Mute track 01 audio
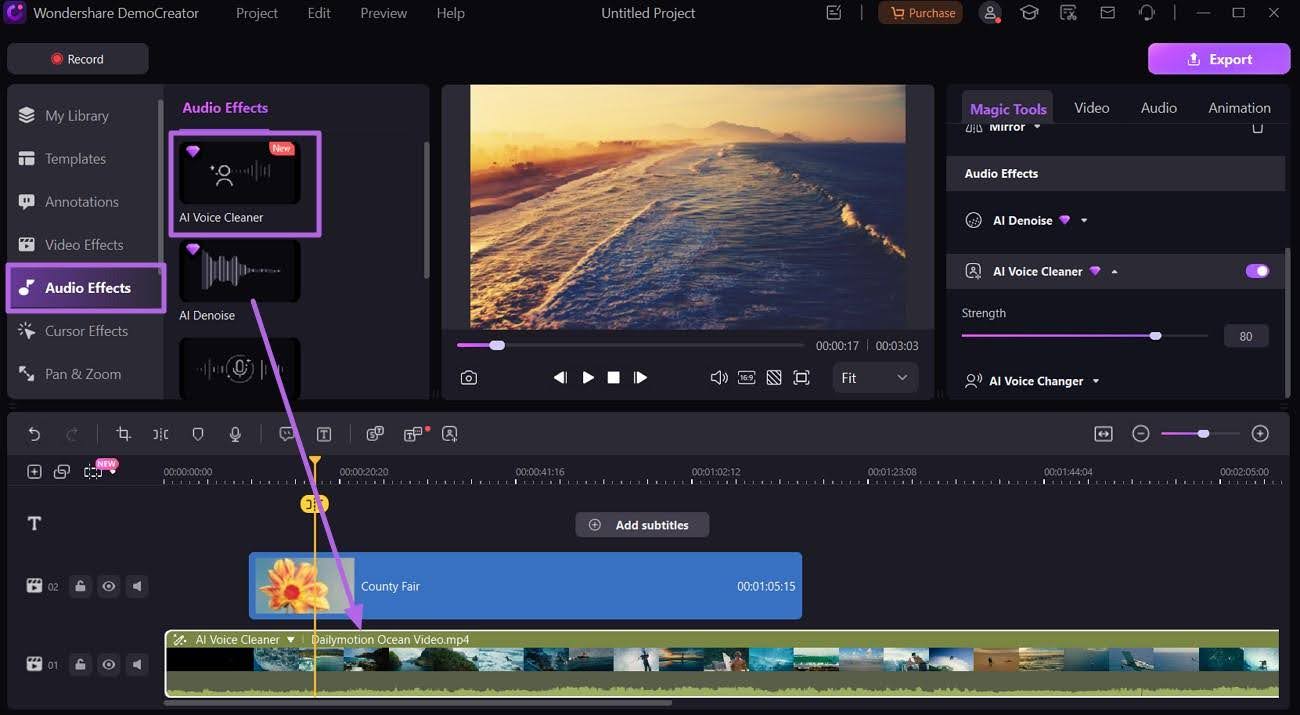This screenshot has width=1300, height=715. (x=137, y=664)
